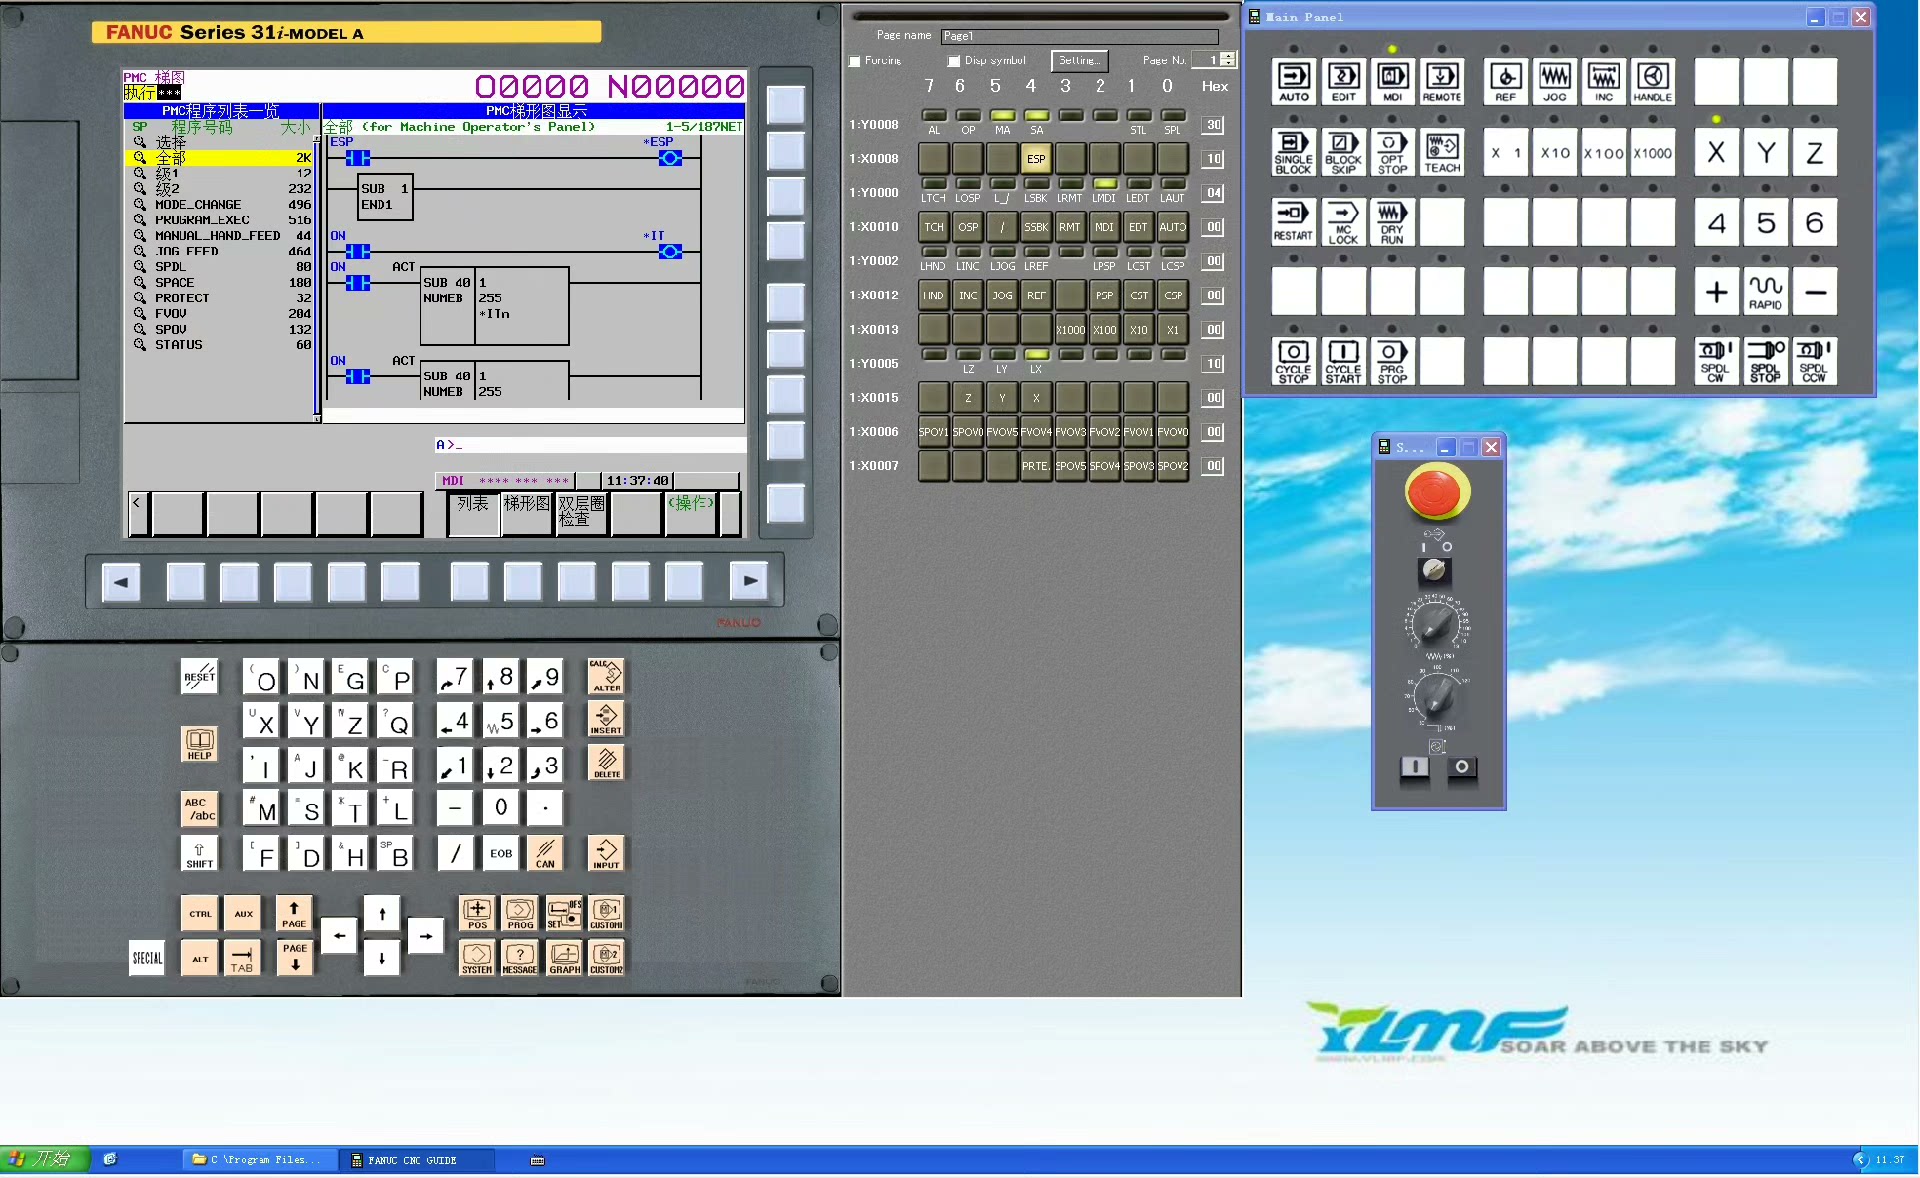Increment Page No. with the up stepper
The width and height of the screenshot is (1920, 1178).
click(1227, 55)
